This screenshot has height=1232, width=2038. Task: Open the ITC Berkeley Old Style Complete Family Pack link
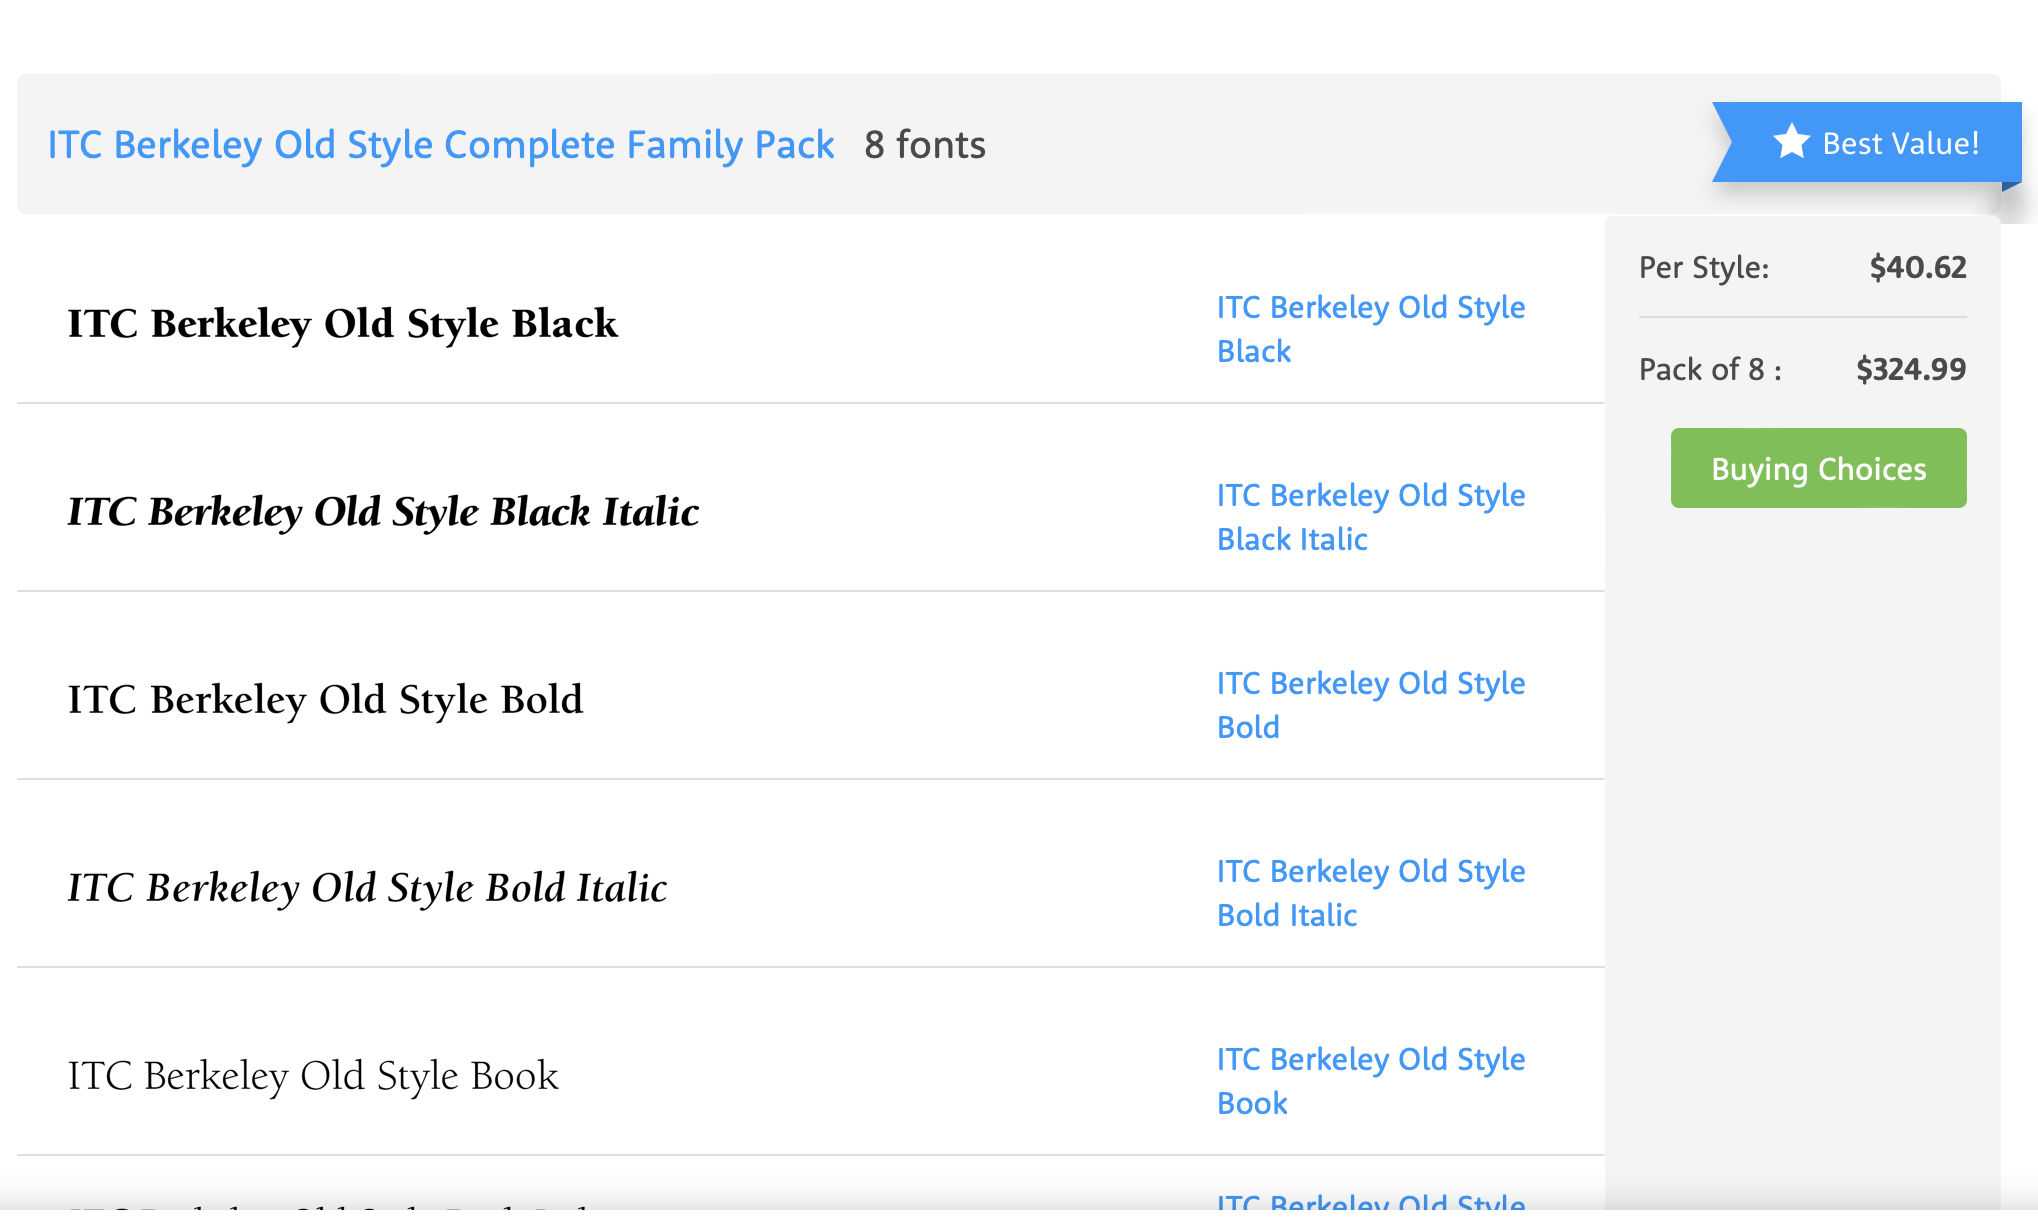441,145
